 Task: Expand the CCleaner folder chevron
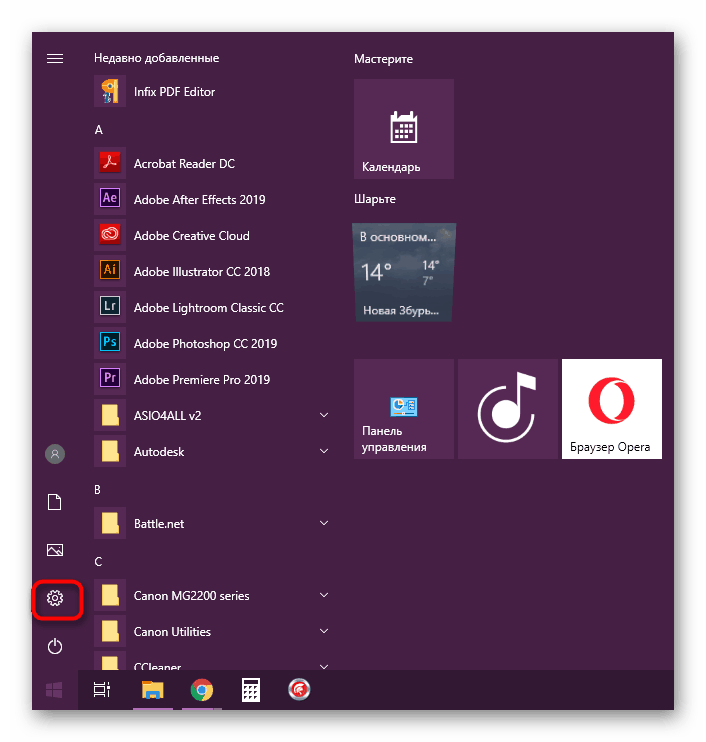click(x=324, y=666)
